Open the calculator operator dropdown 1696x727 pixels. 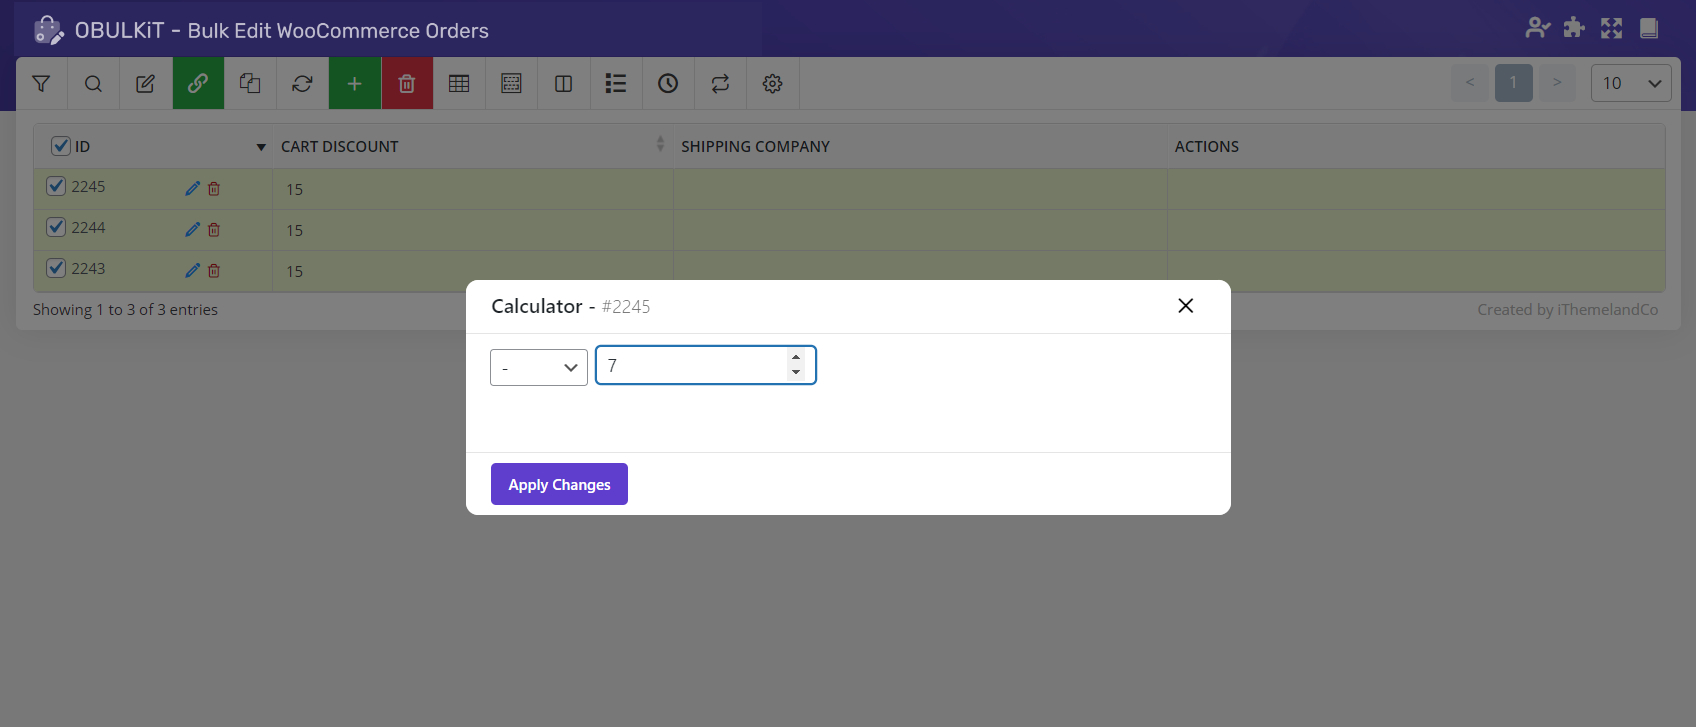click(539, 367)
